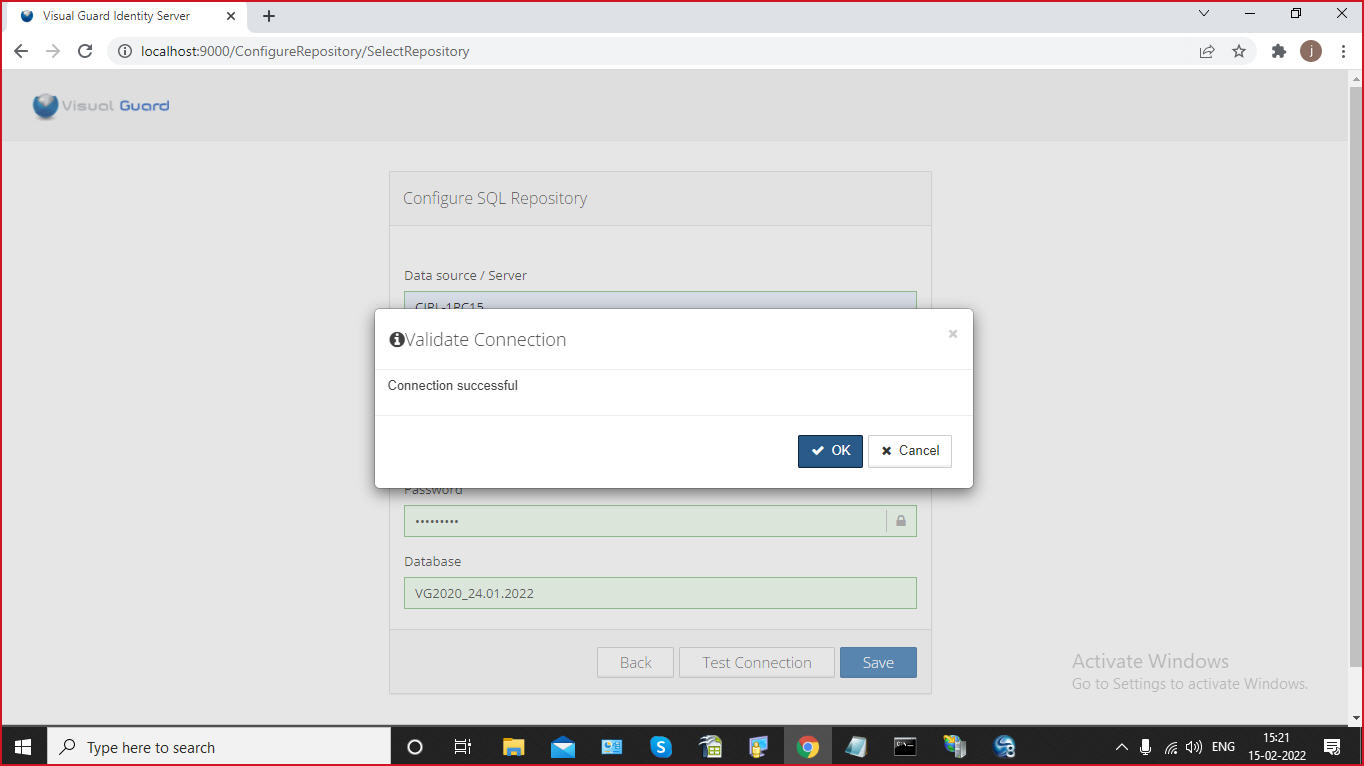Open the Start menu
This screenshot has height=766, width=1364.
point(22,746)
